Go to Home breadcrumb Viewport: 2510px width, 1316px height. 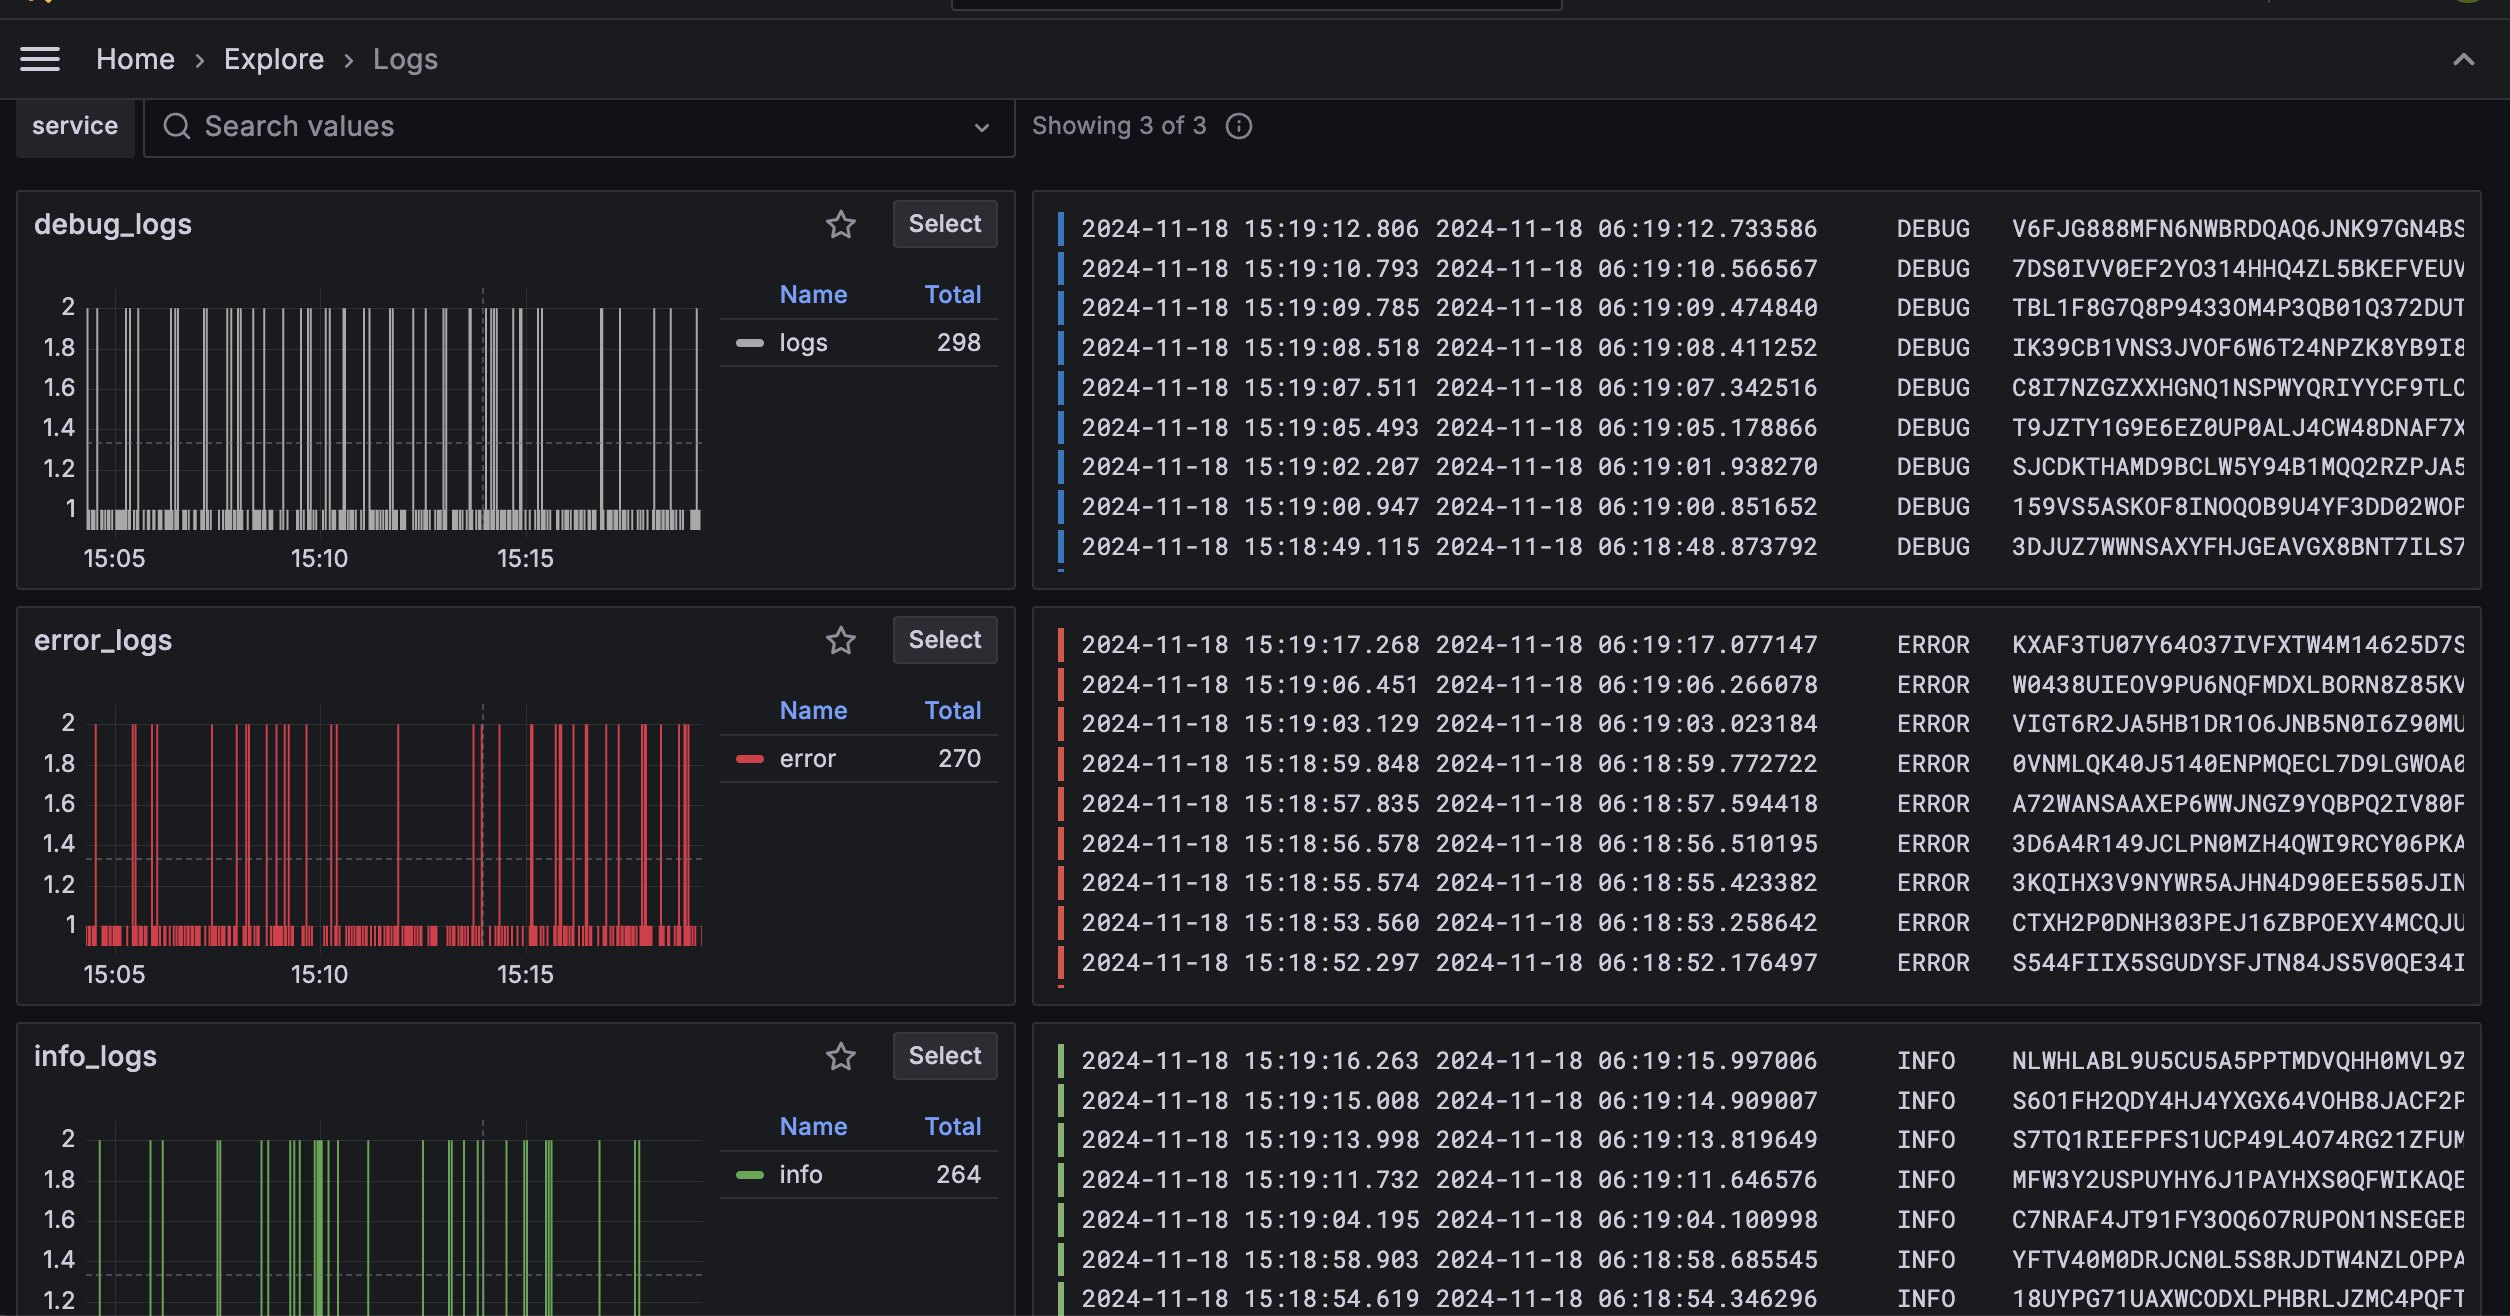coord(135,59)
